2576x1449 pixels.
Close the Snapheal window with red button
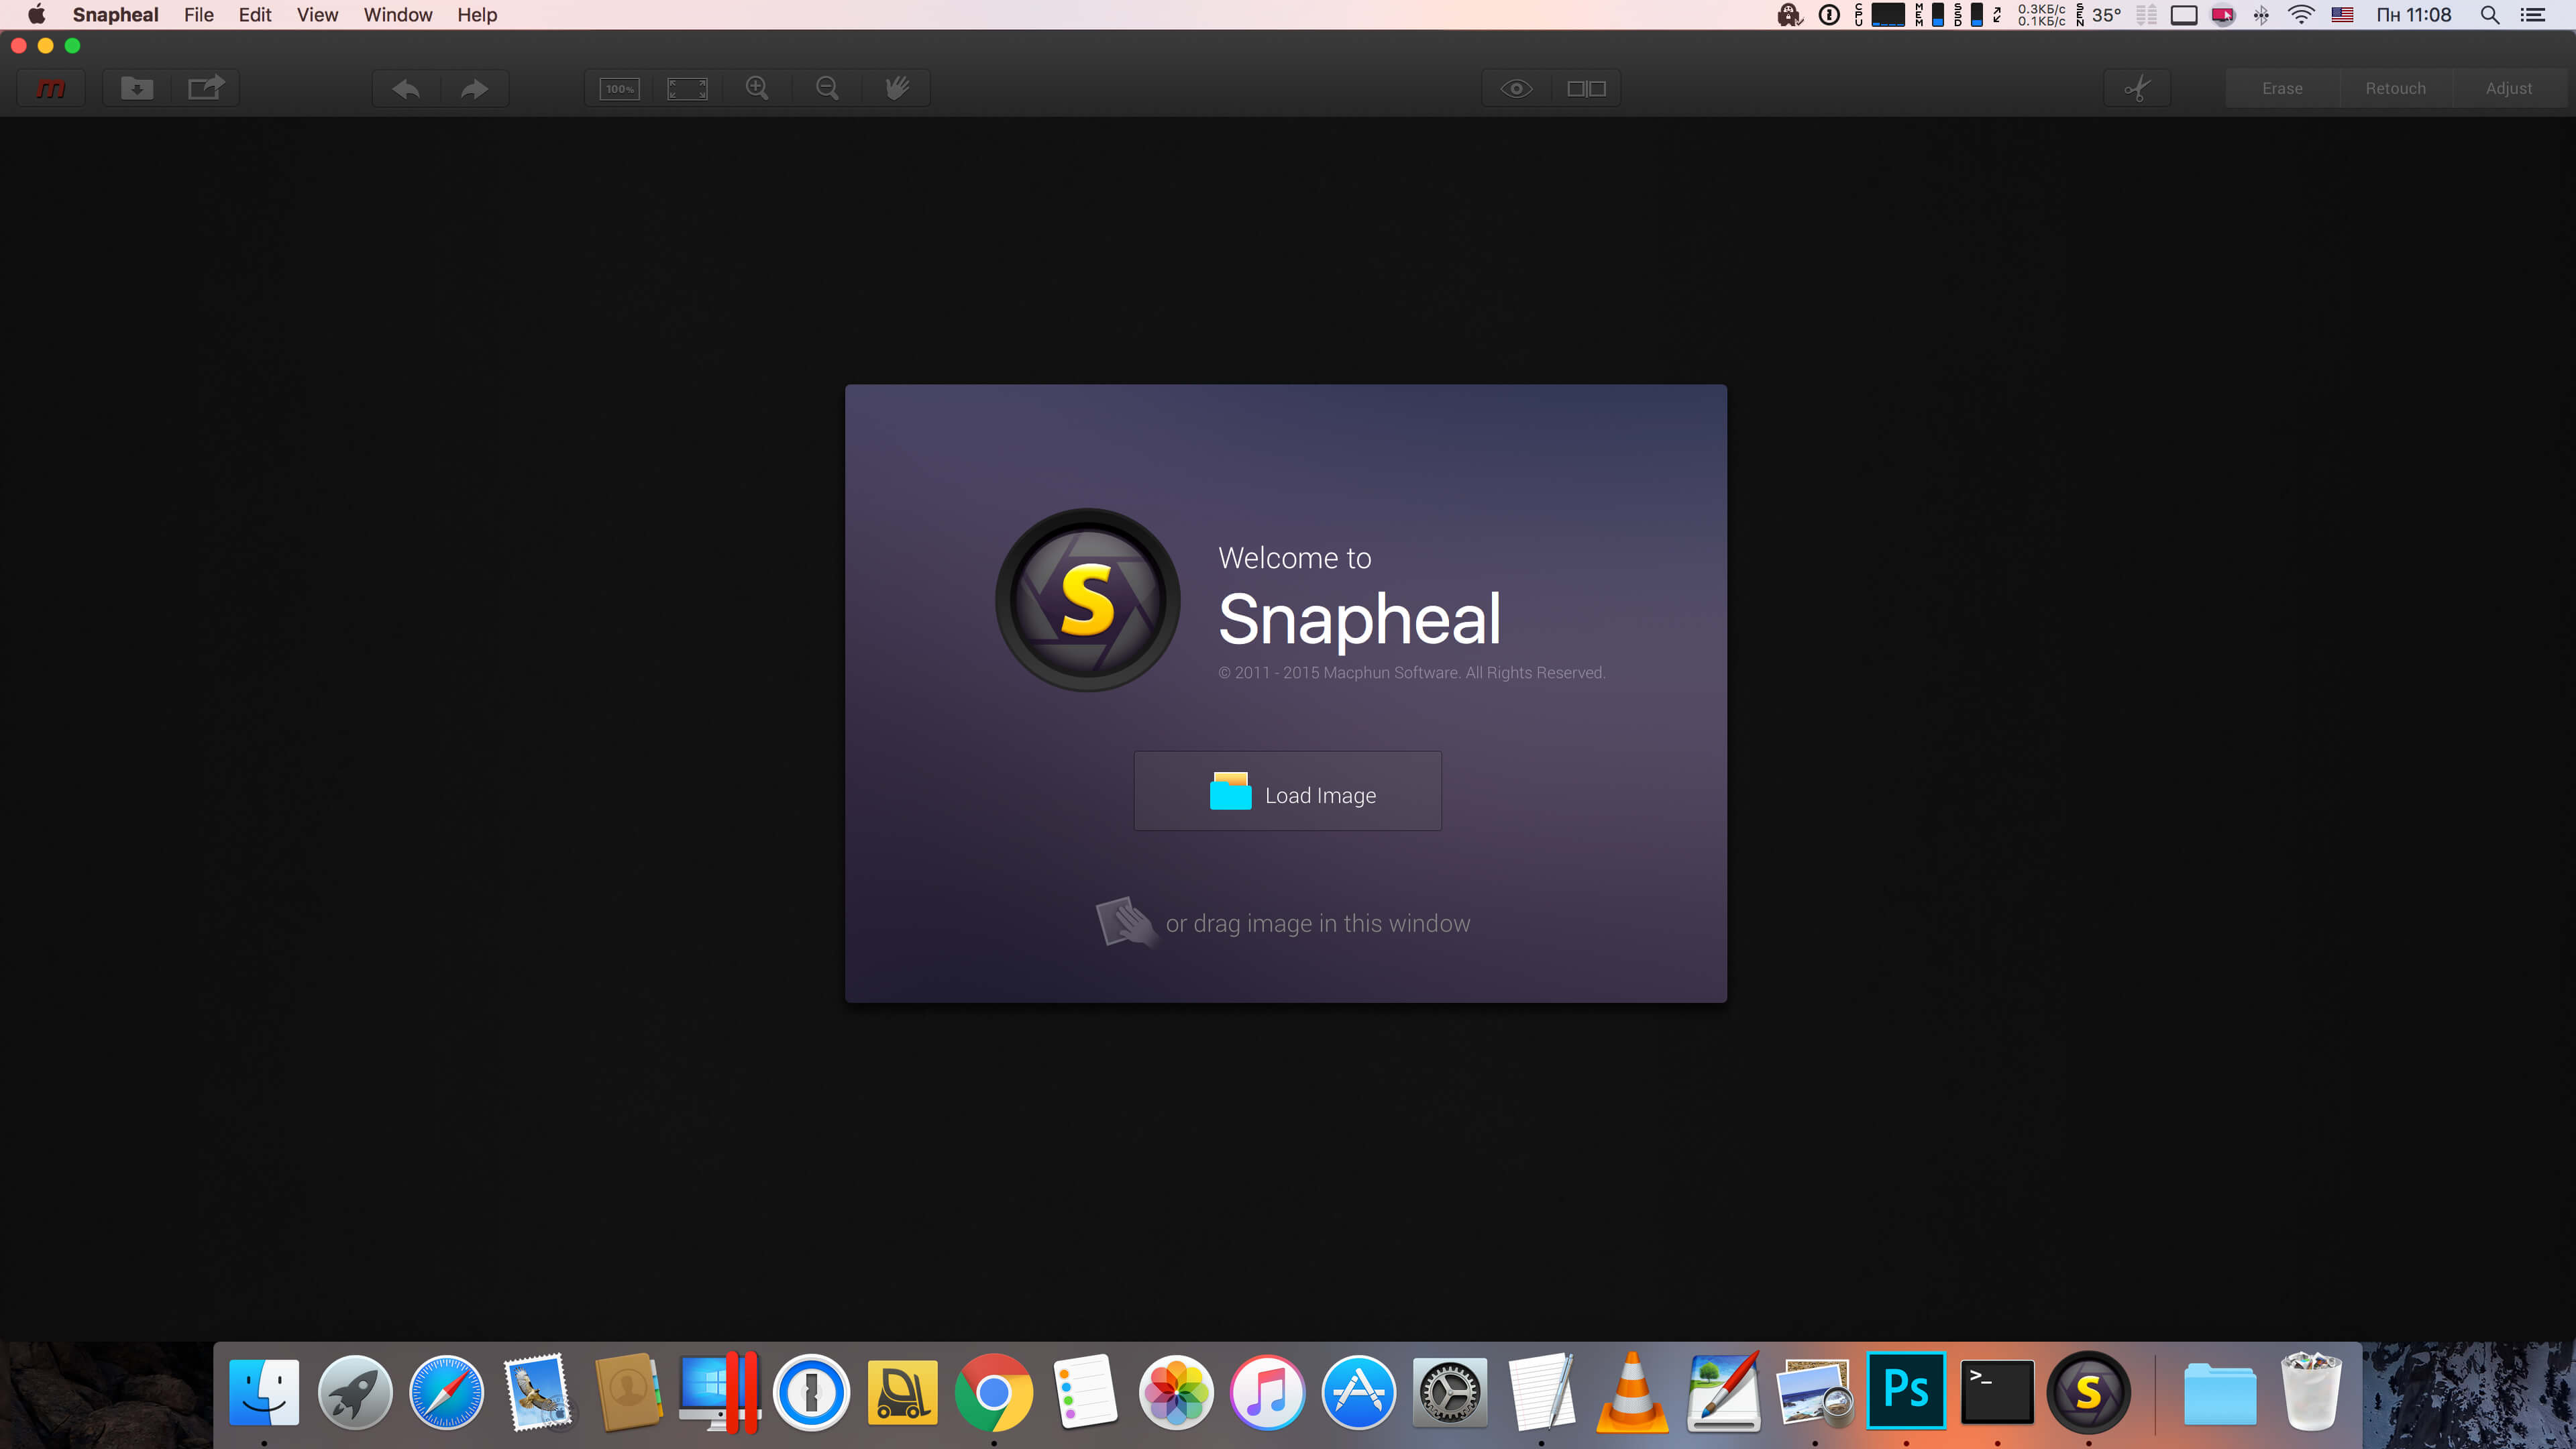pos(18,46)
